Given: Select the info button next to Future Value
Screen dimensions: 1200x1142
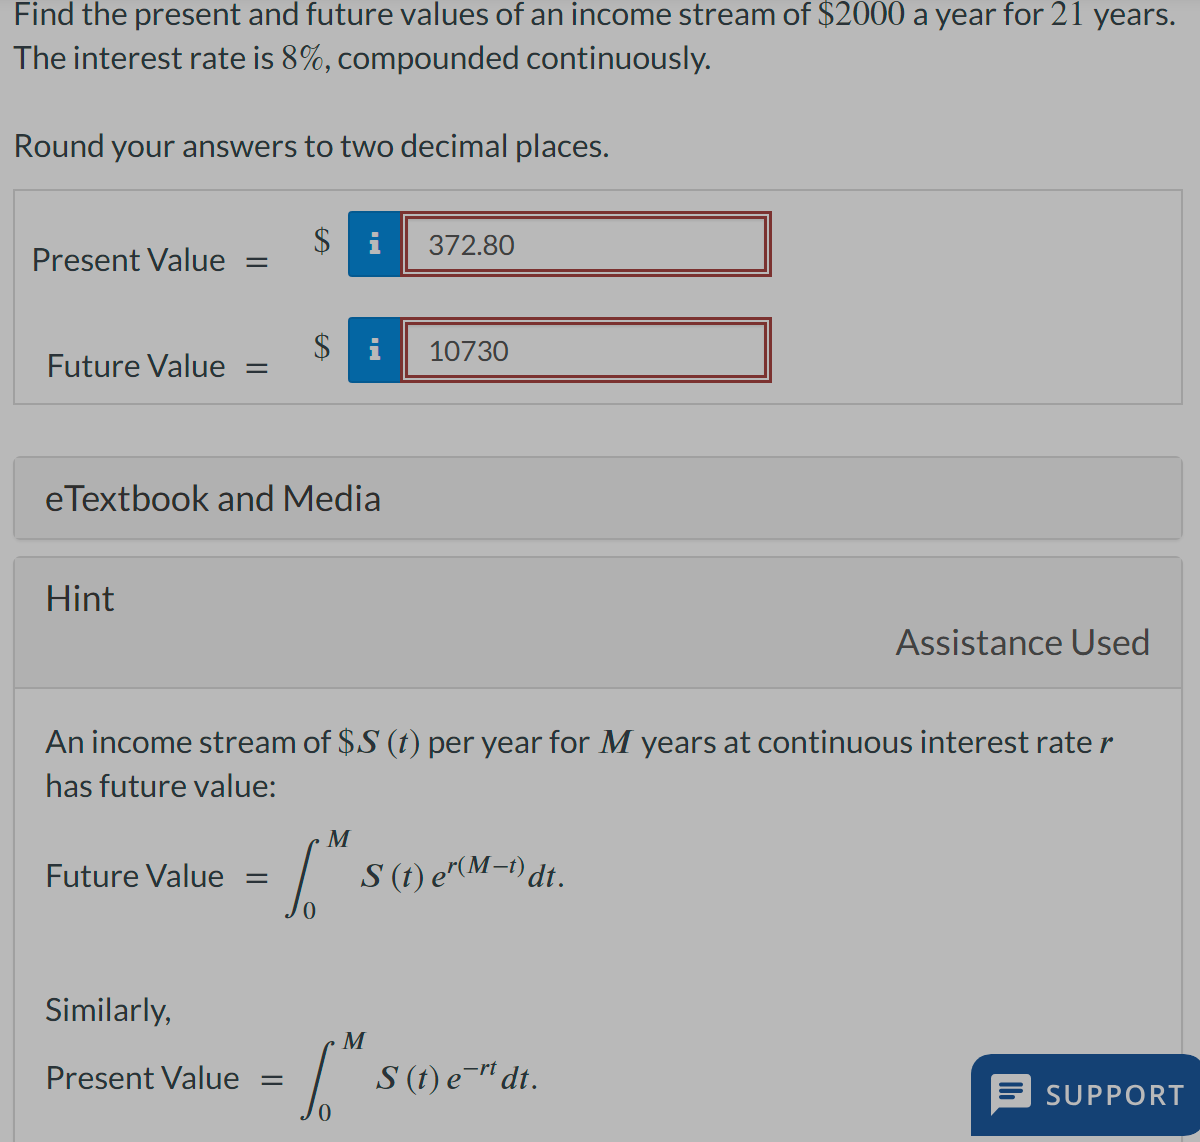Looking at the screenshot, I should pos(374,350).
